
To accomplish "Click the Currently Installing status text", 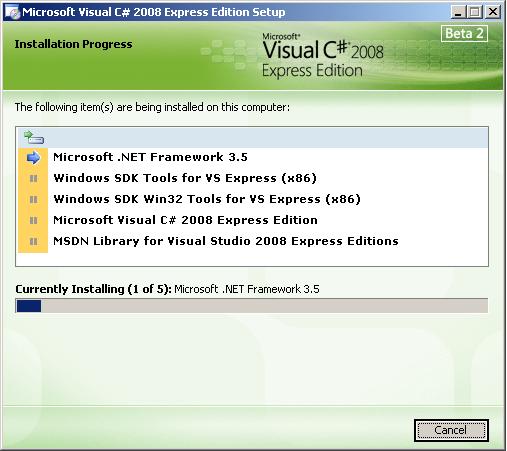I will [x=167, y=289].
